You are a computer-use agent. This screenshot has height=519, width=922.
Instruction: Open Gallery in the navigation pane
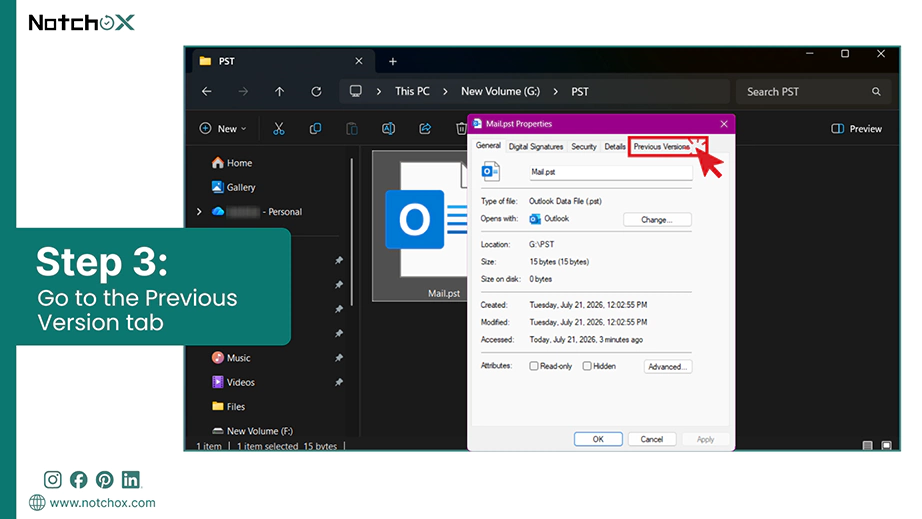click(233, 187)
